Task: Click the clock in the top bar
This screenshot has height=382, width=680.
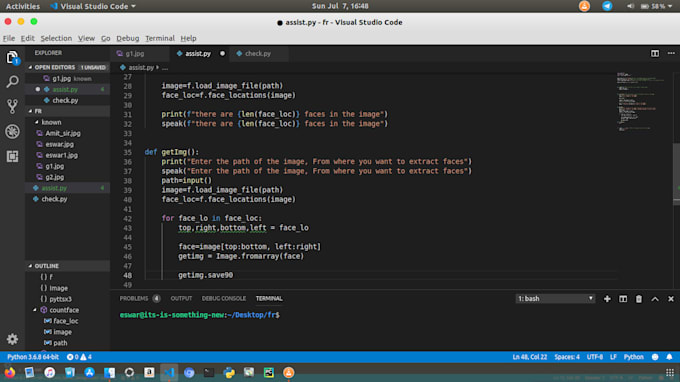Action: click(x=340, y=6)
